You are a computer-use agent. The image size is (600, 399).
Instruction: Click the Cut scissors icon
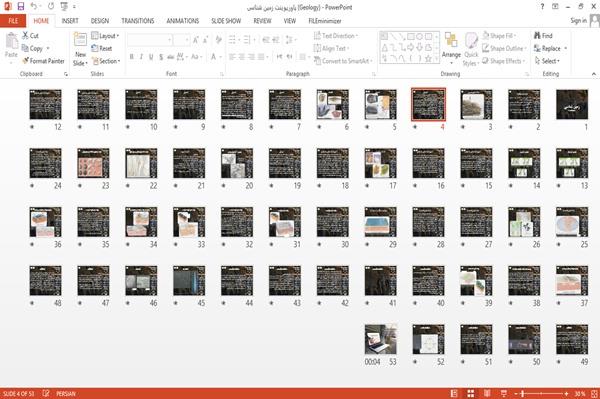25,36
